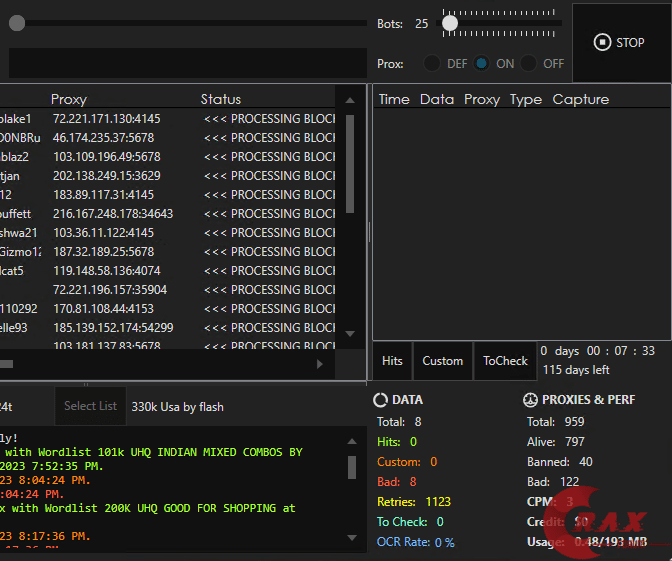Image resolution: width=672 pixels, height=561 pixels.
Task: Select row with proxy 216.167.248.178:34643
Action: [x=167, y=213]
